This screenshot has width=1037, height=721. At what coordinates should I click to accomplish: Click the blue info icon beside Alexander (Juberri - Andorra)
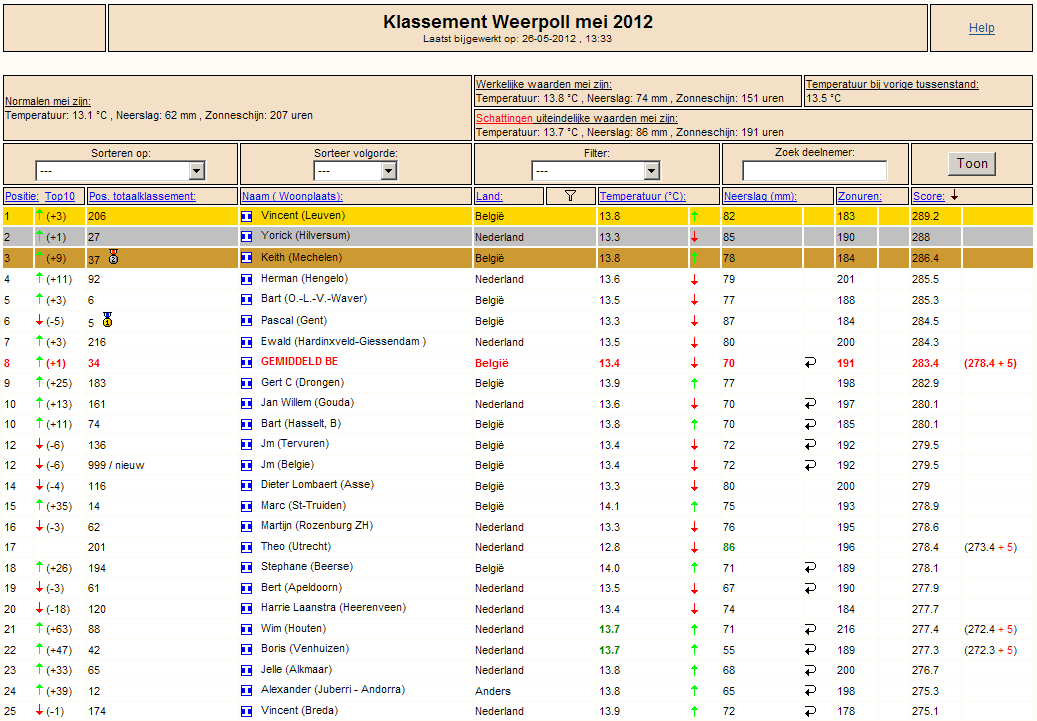coord(247,690)
